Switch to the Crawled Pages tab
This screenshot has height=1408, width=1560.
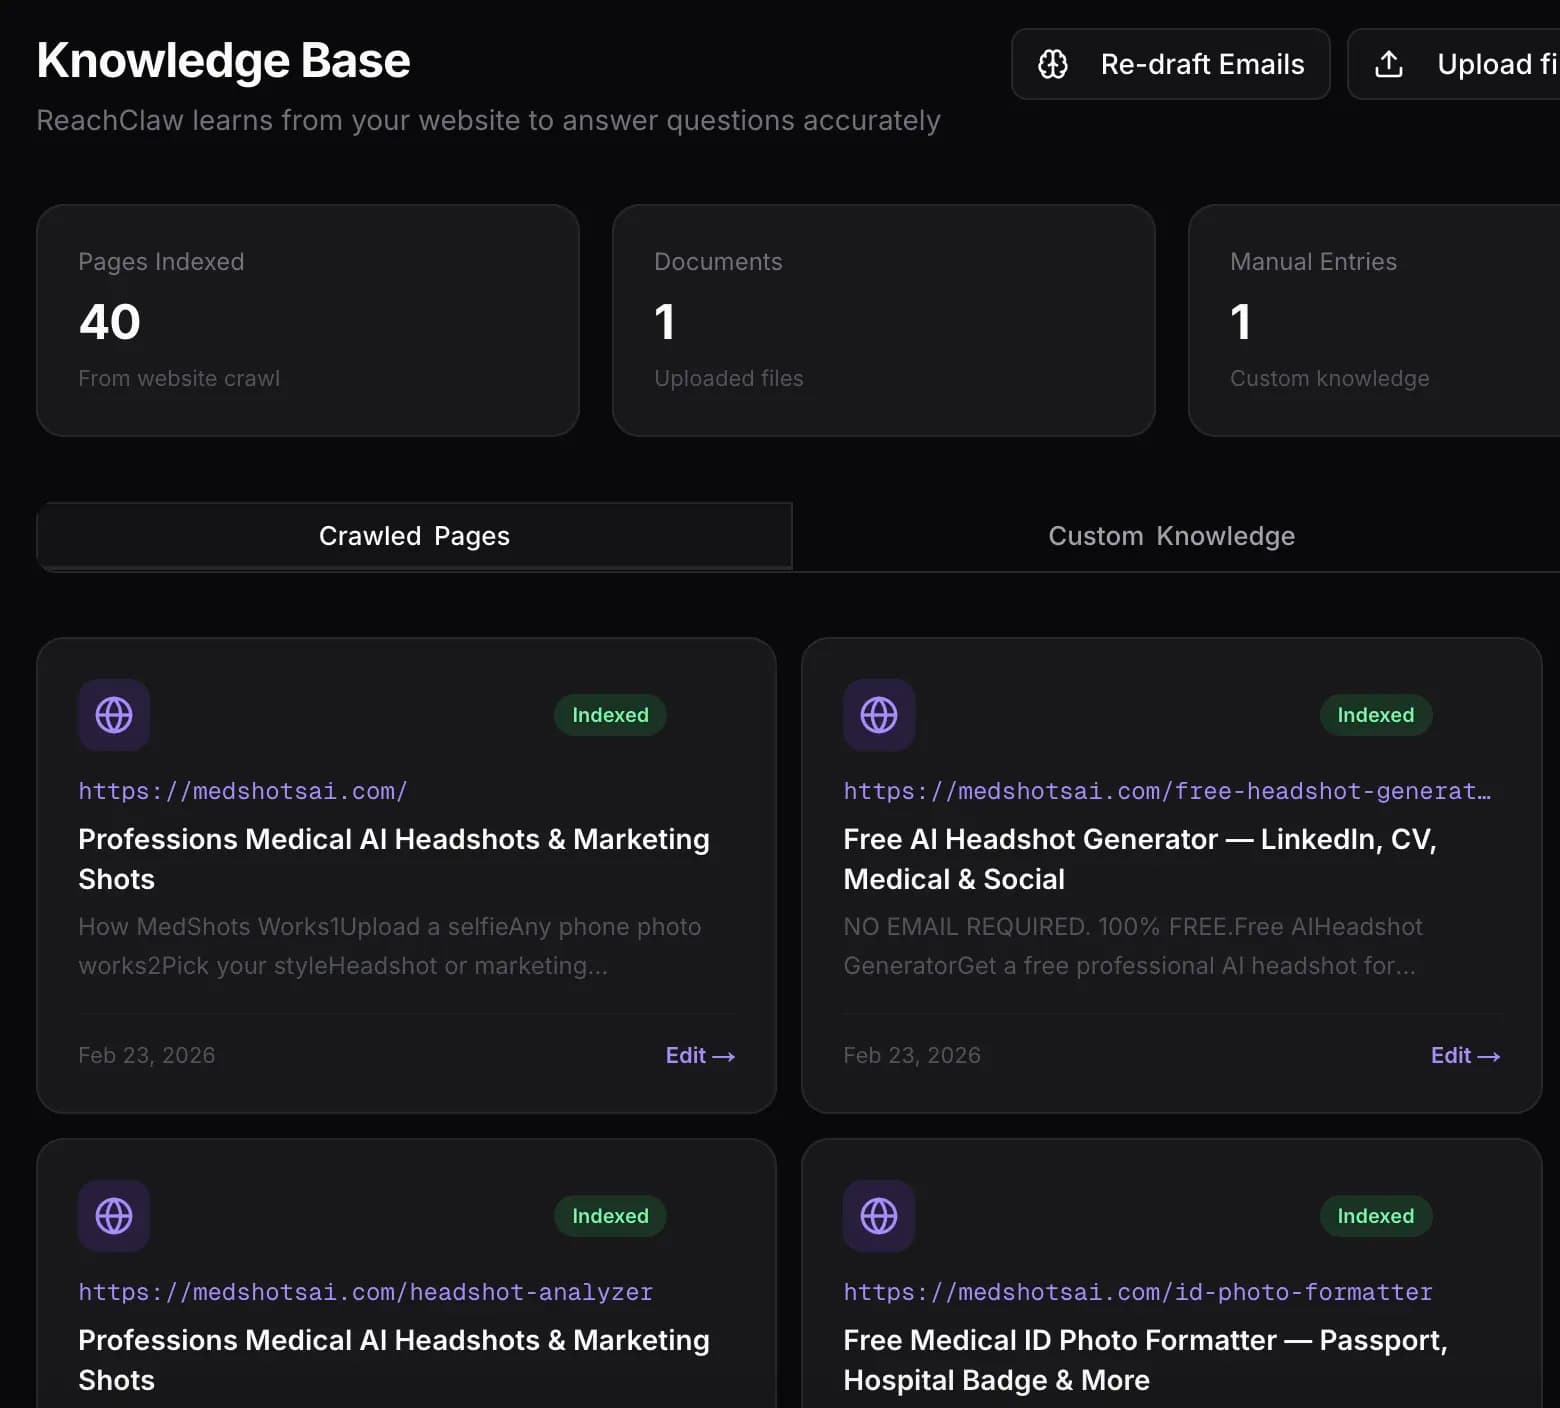click(x=414, y=536)
